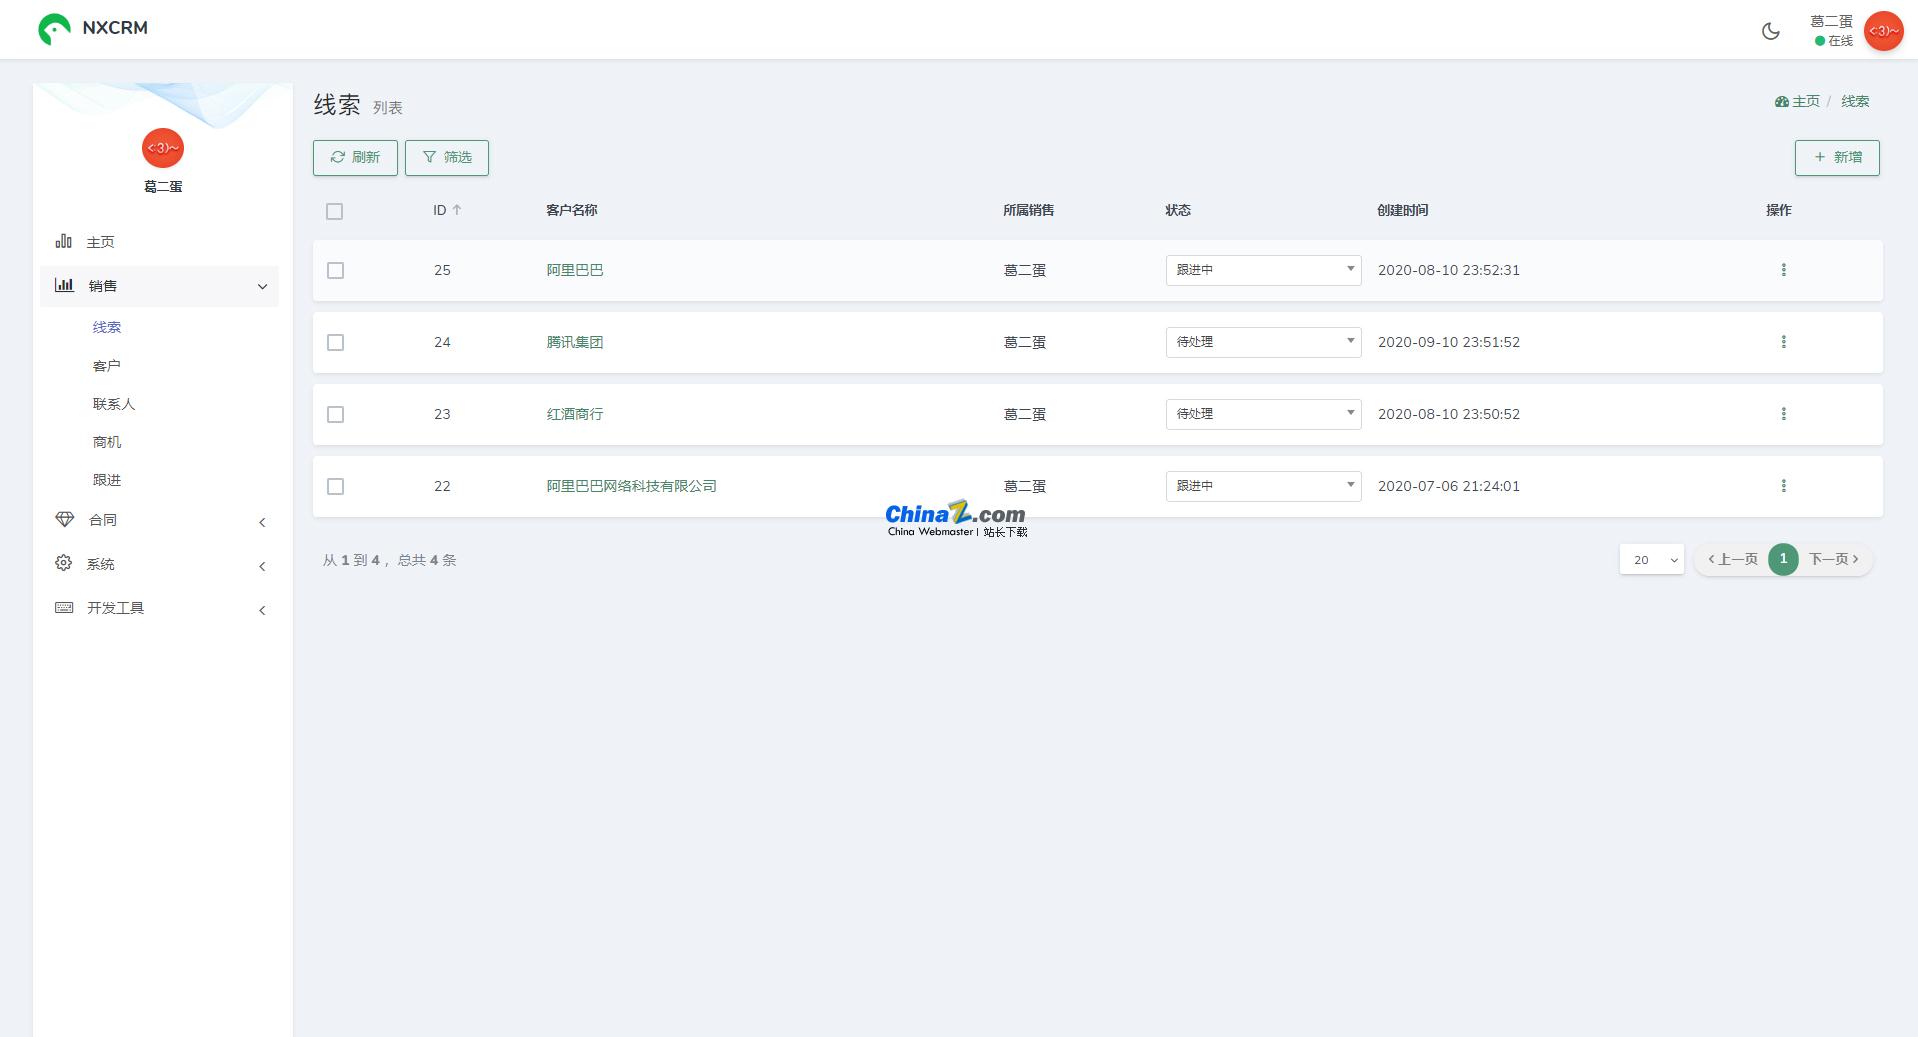Open the page size dropdown showing 20
Viewport: 1918px width, 1037px height.
1651,560
